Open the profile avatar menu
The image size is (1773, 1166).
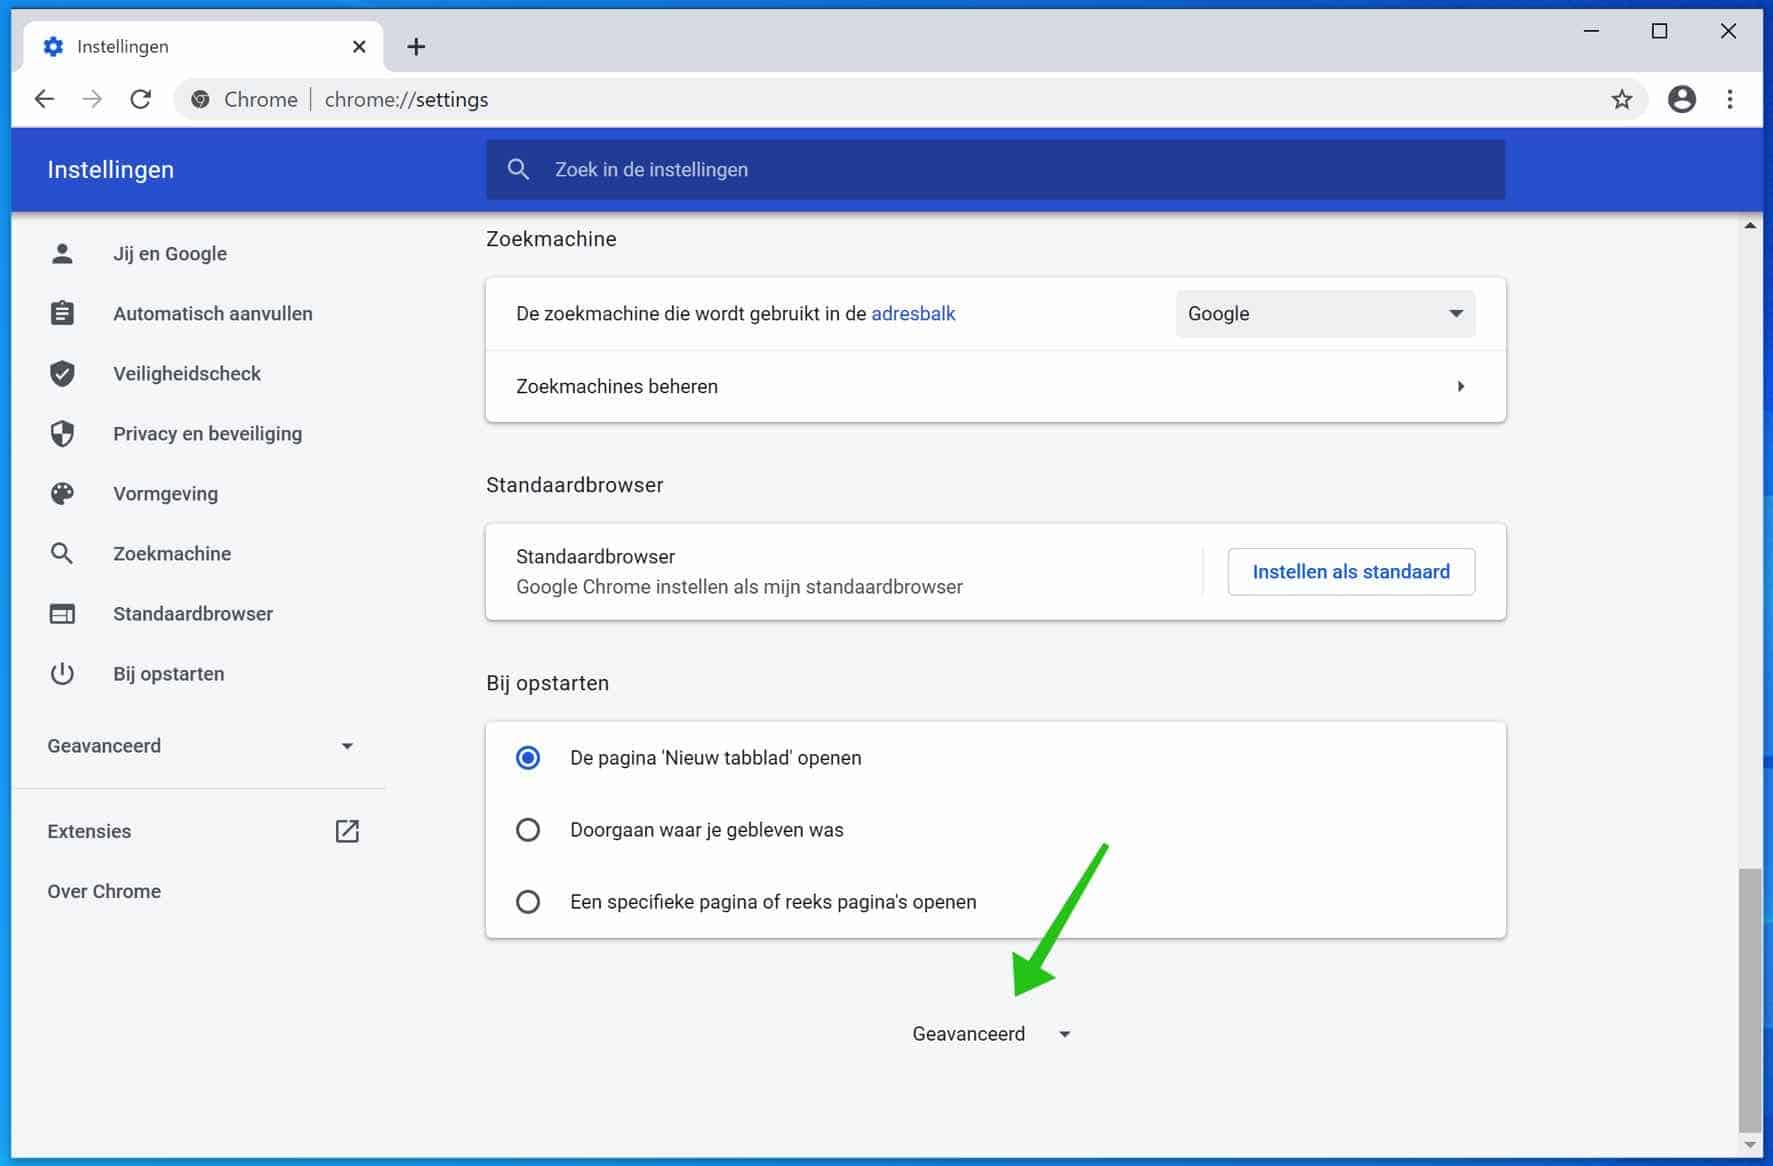pos(1682,99)
